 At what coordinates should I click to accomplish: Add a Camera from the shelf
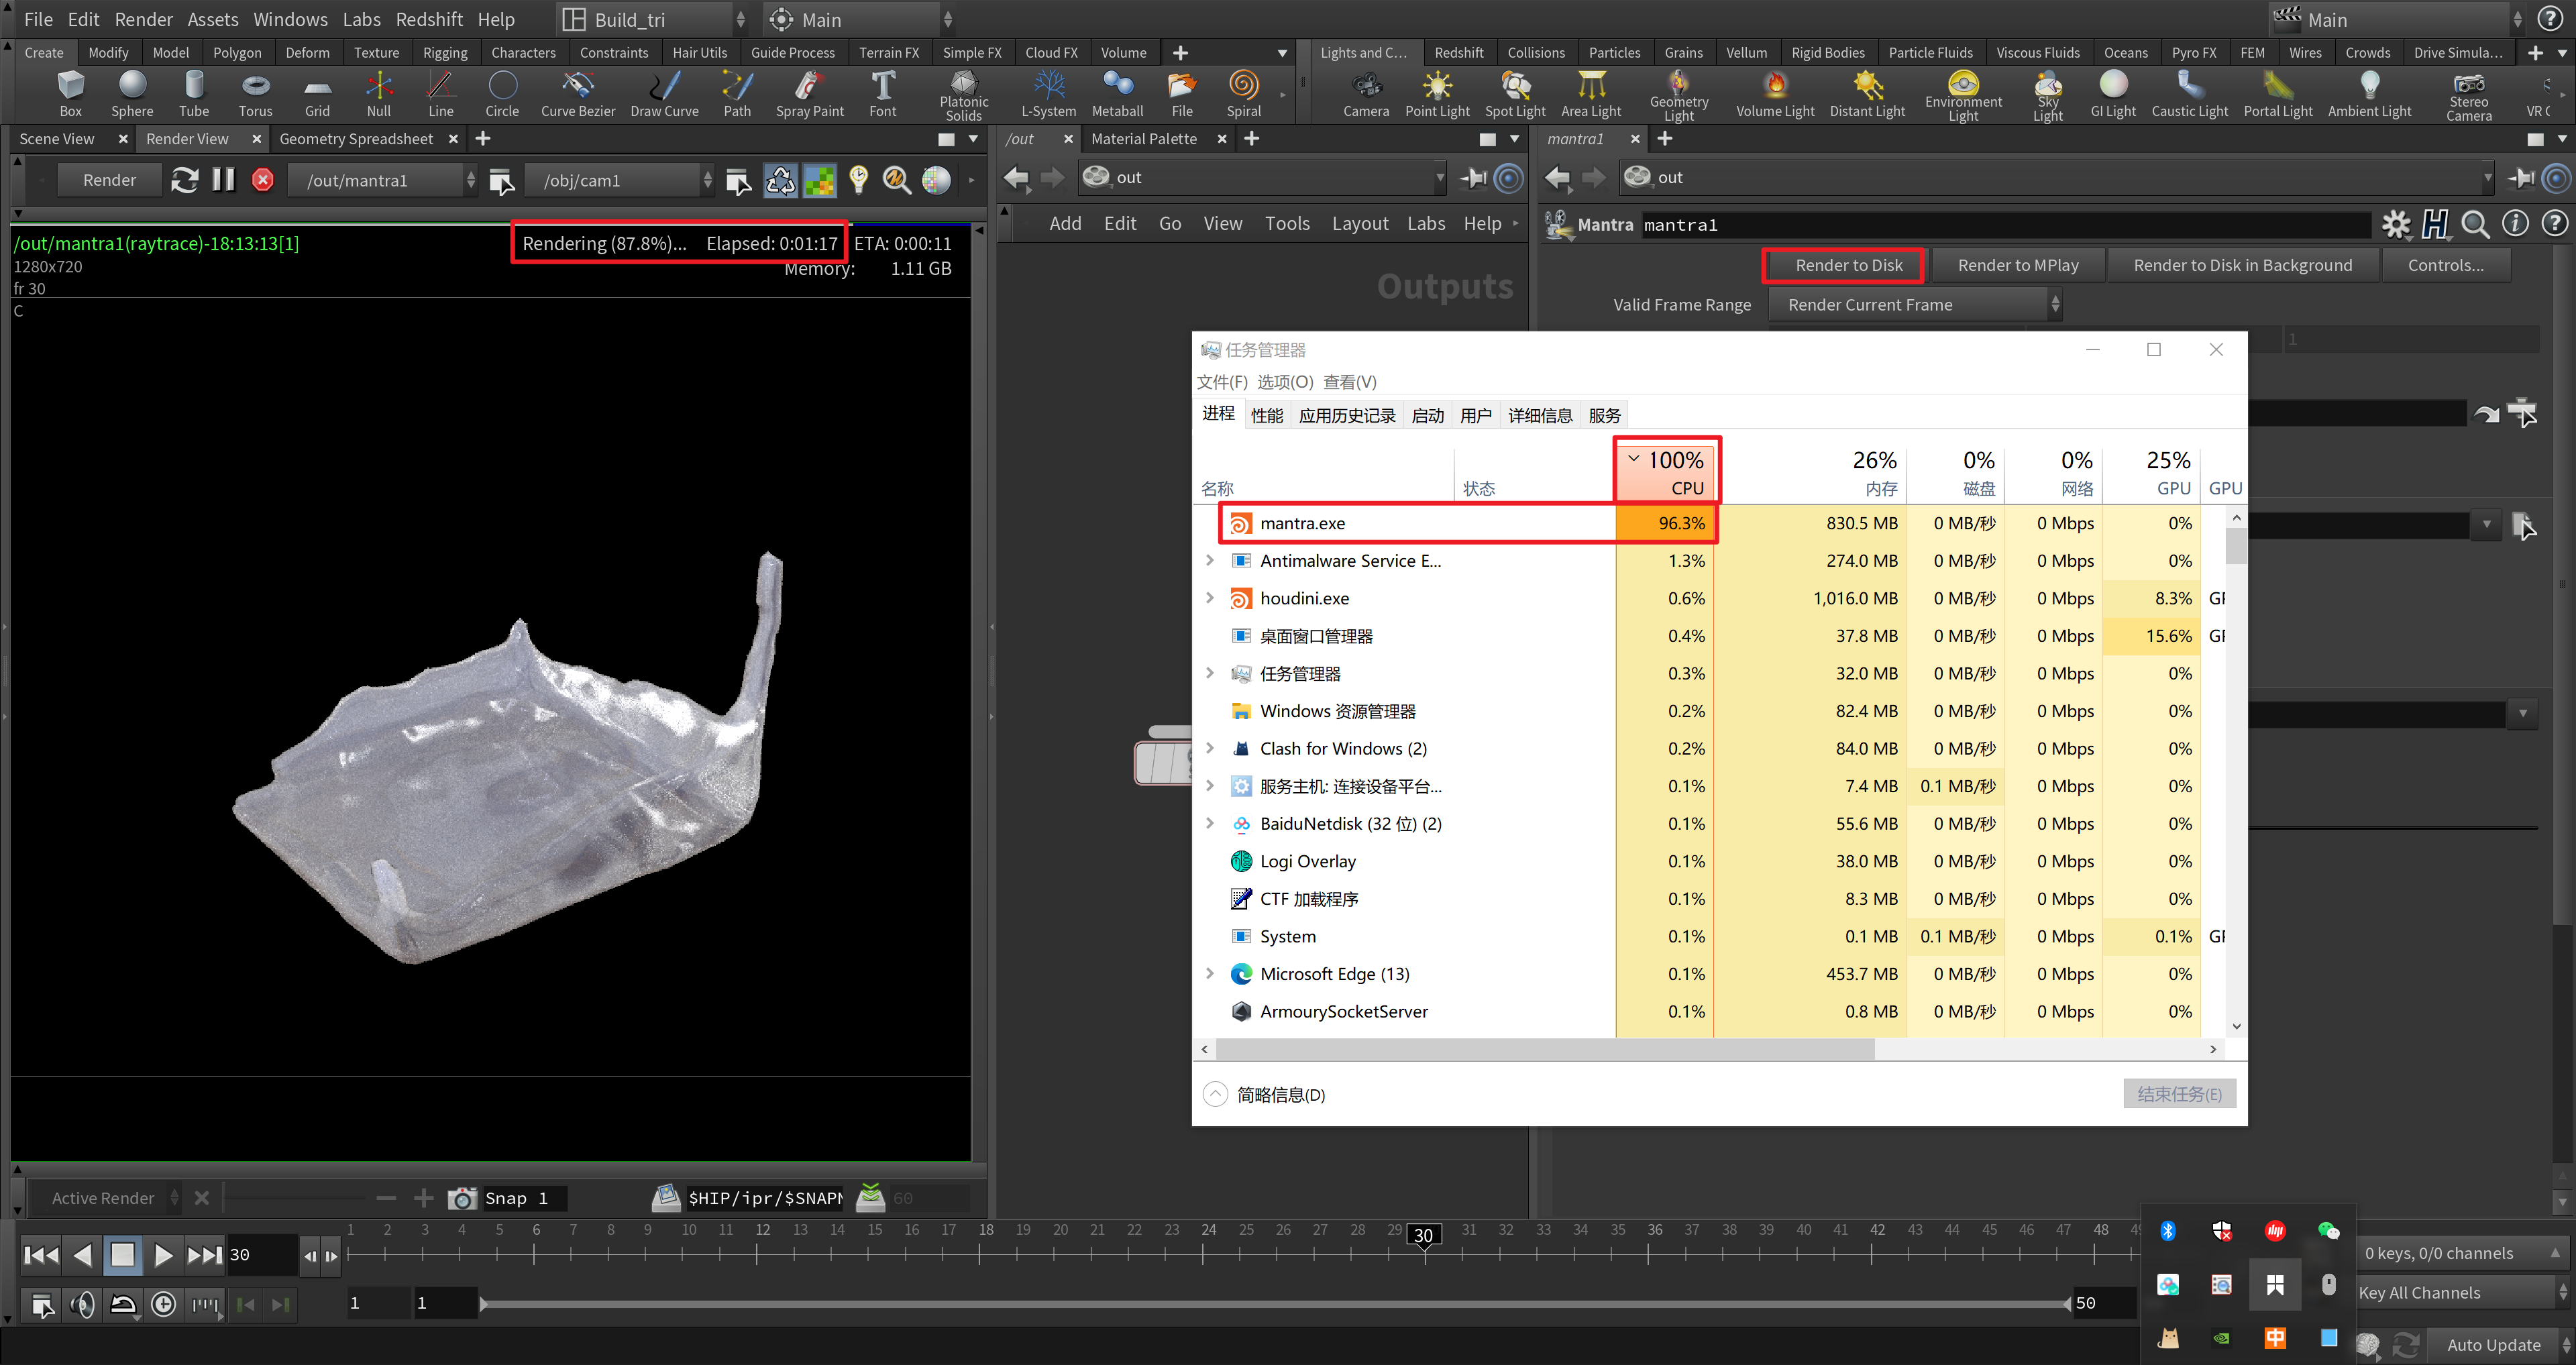pyautogui.click(x=1366, y=94)
